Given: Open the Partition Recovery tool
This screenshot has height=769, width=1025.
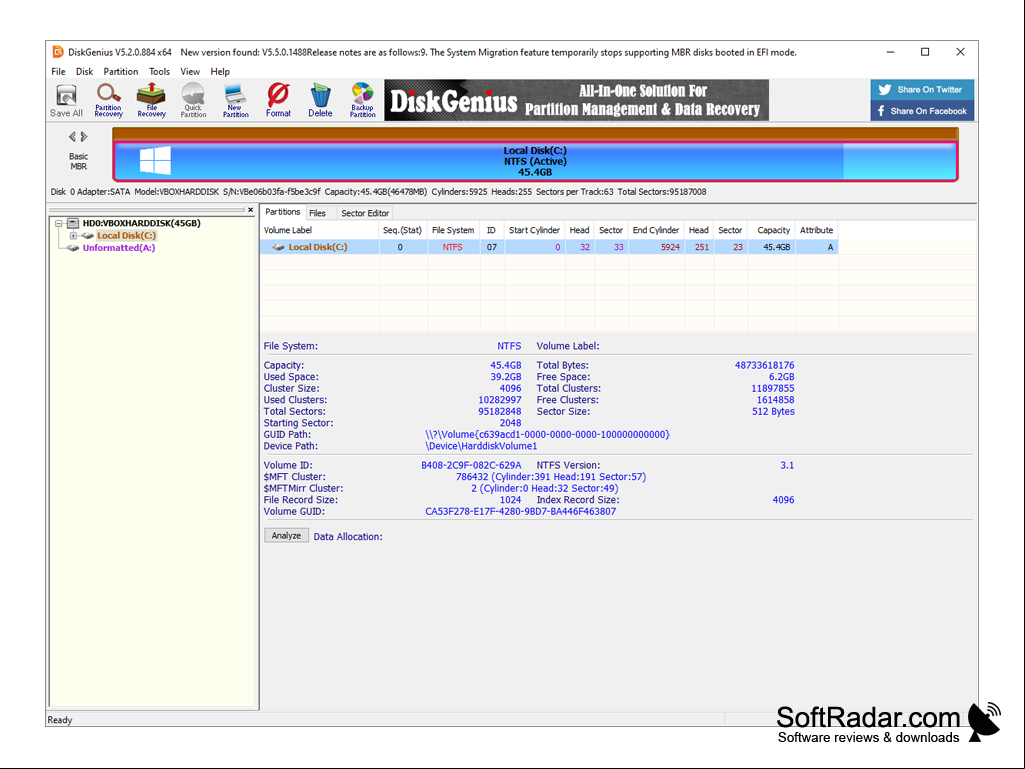Looking at the screenshot, I should point(109,101).
